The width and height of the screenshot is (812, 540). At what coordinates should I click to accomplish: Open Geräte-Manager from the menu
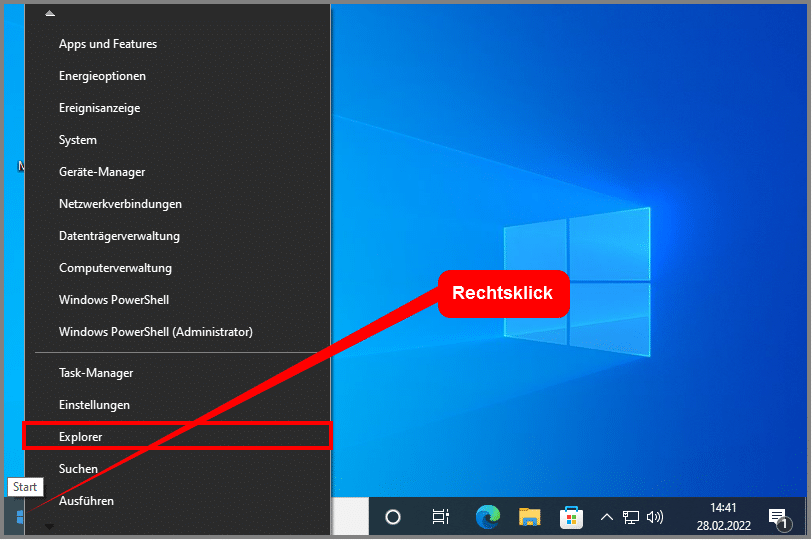pos(102,172)
